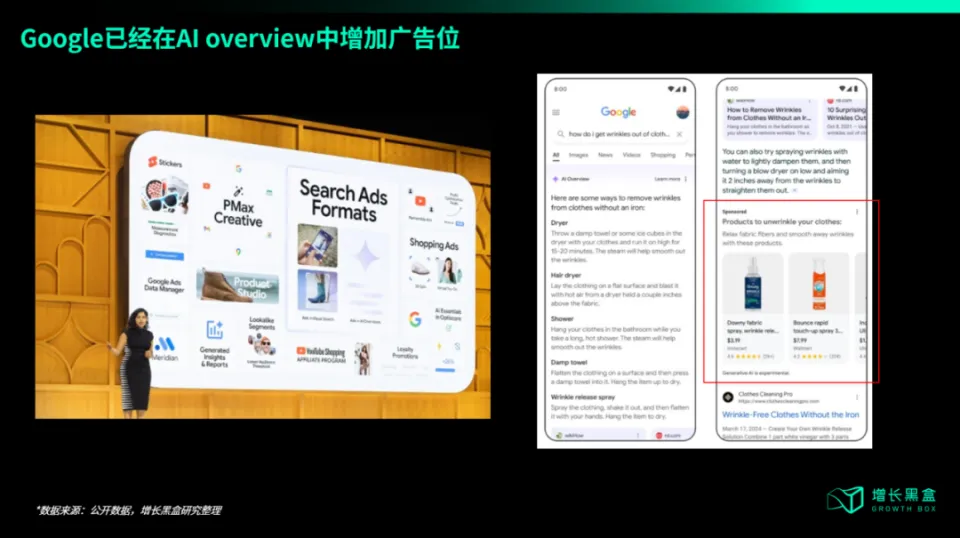The width and height of the screenshot is (960, 538).
Task: Switch to the News search tab
Action: tap(605, 156)
